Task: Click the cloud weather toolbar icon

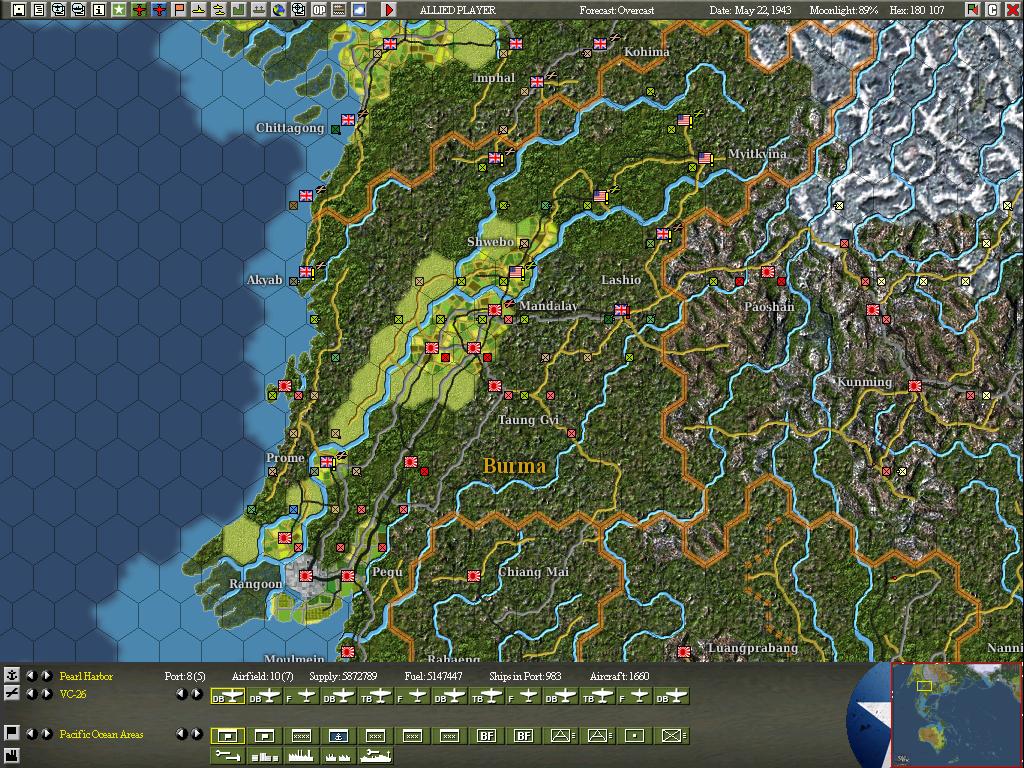Action: [359, 9]
